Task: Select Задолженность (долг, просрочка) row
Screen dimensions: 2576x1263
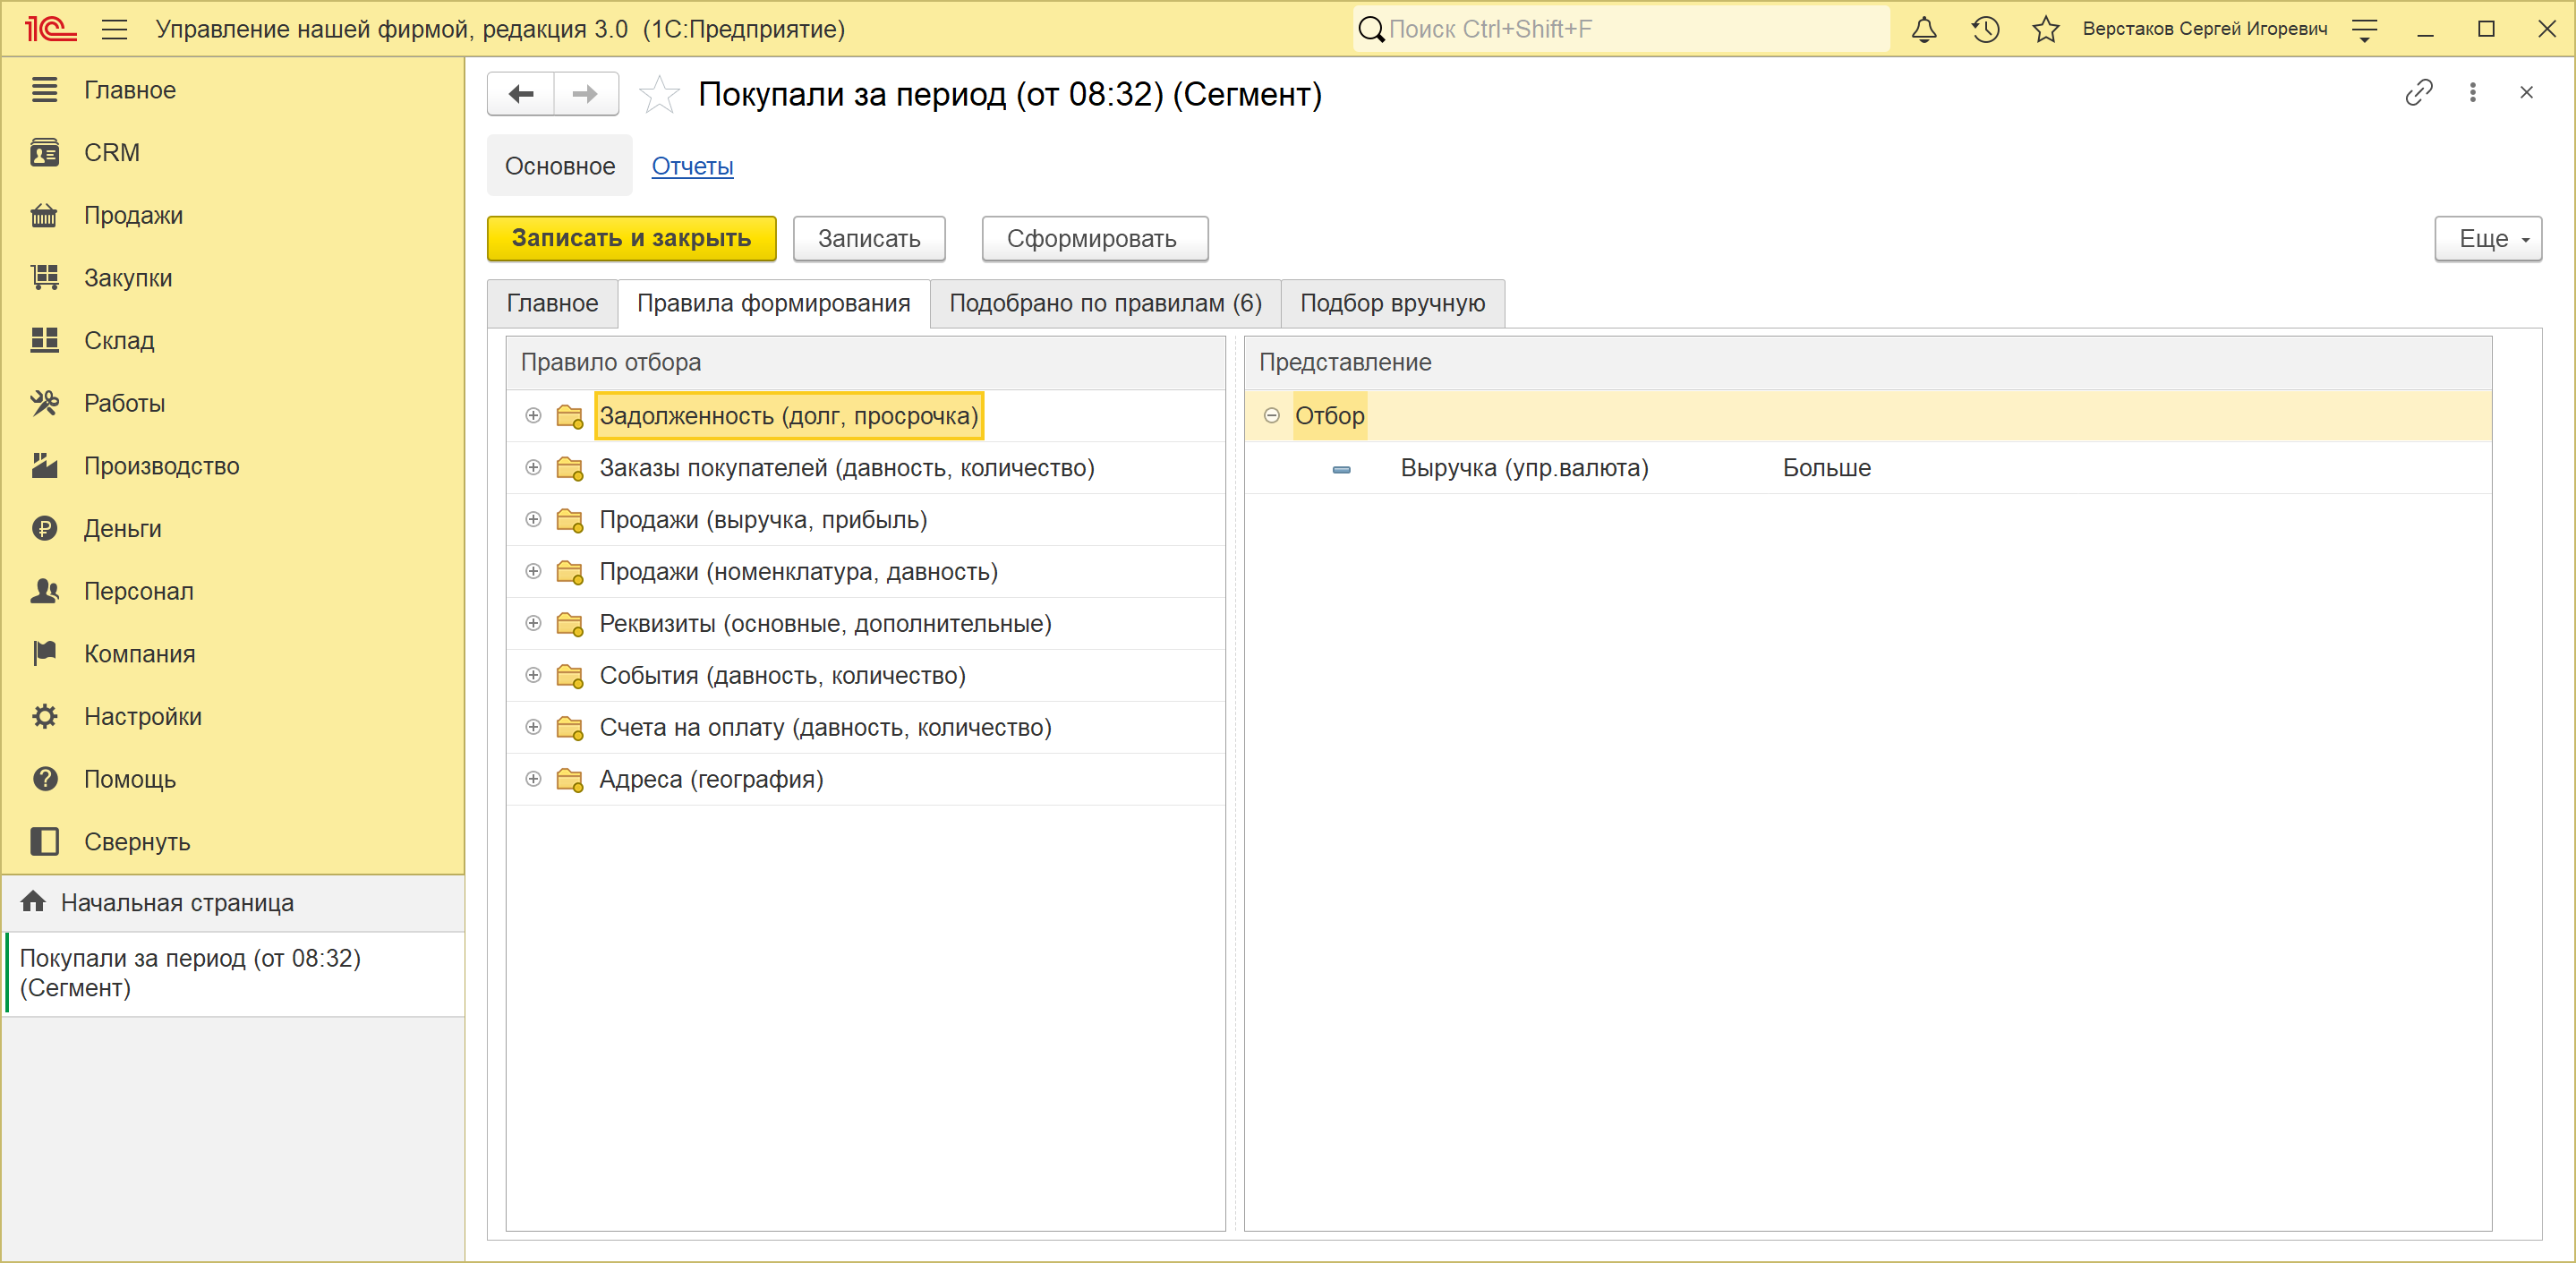Action: (865, 416)
